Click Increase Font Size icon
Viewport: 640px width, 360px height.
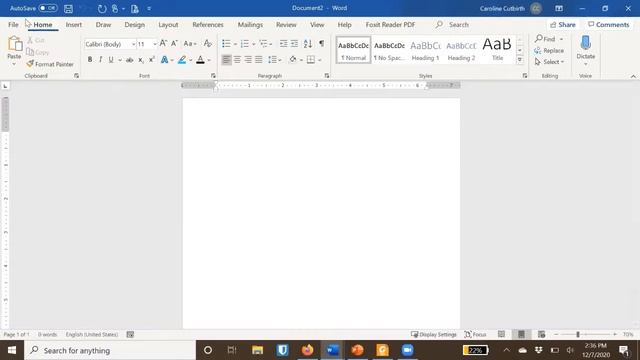pyautogui.click(x=163, y=43)
